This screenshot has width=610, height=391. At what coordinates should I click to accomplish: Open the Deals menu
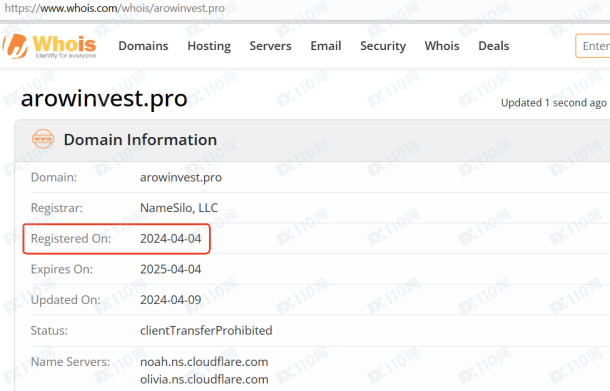click(x=494, y=46)
